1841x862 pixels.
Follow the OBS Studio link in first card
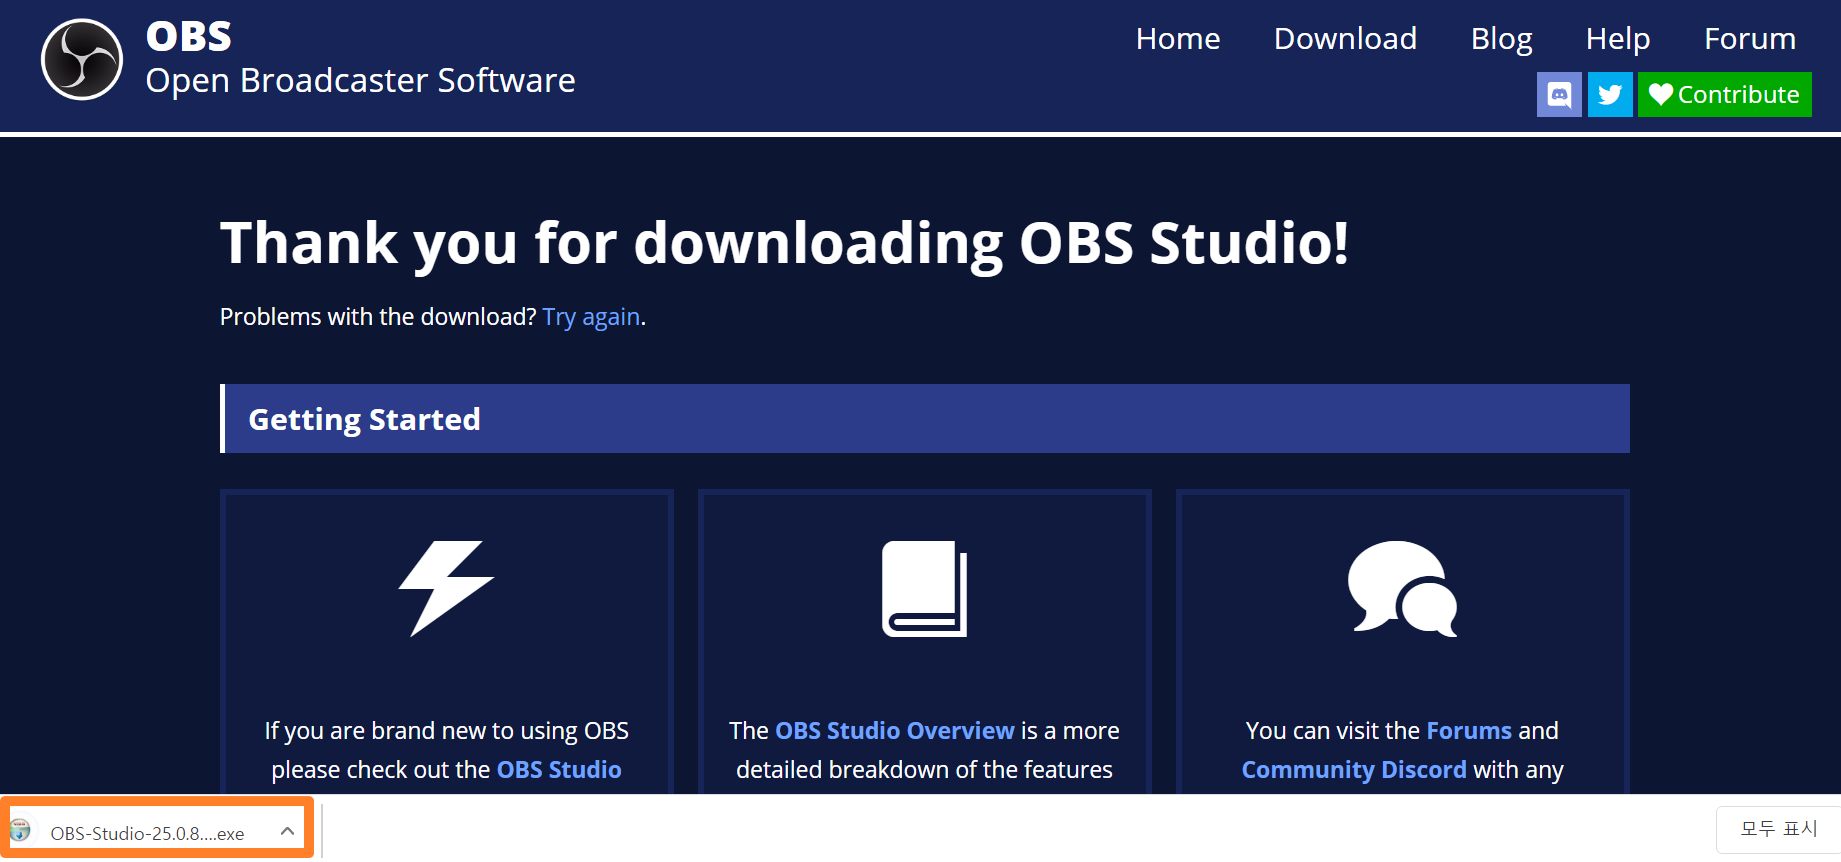559,770
